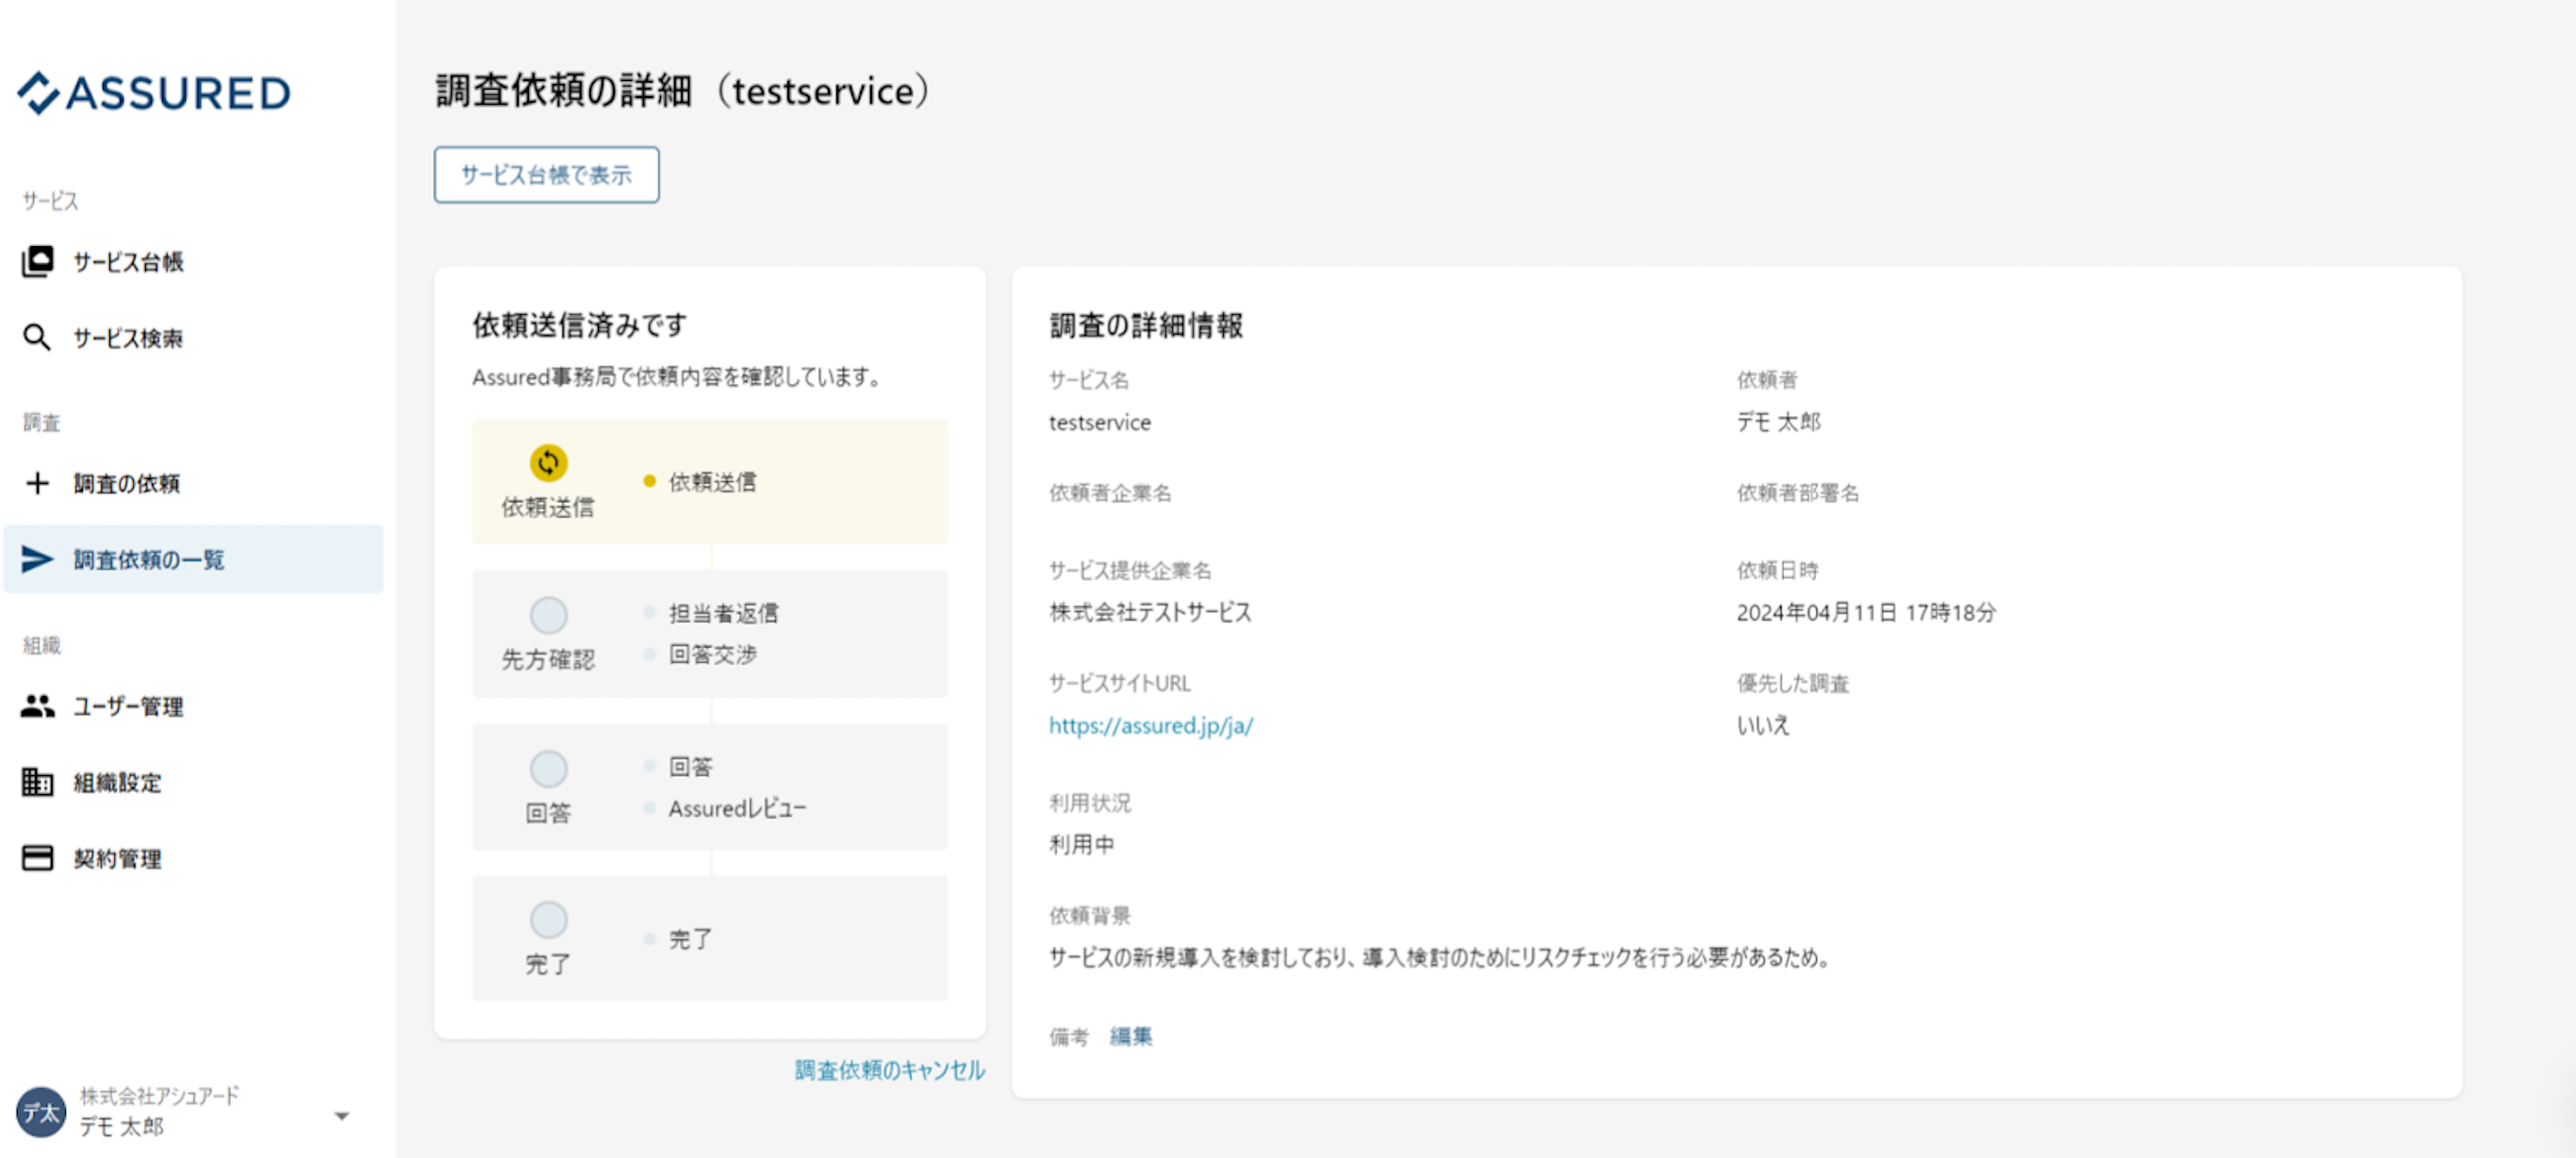Click the サービス台帳 ledger icon
Viewport: 2576px width, 1158px height.
(x=37, y=261)
